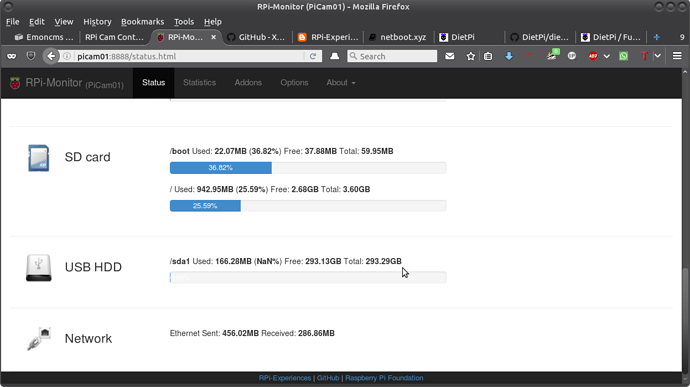
Task: Open the Tools menu
Action: tap(184, 22)
